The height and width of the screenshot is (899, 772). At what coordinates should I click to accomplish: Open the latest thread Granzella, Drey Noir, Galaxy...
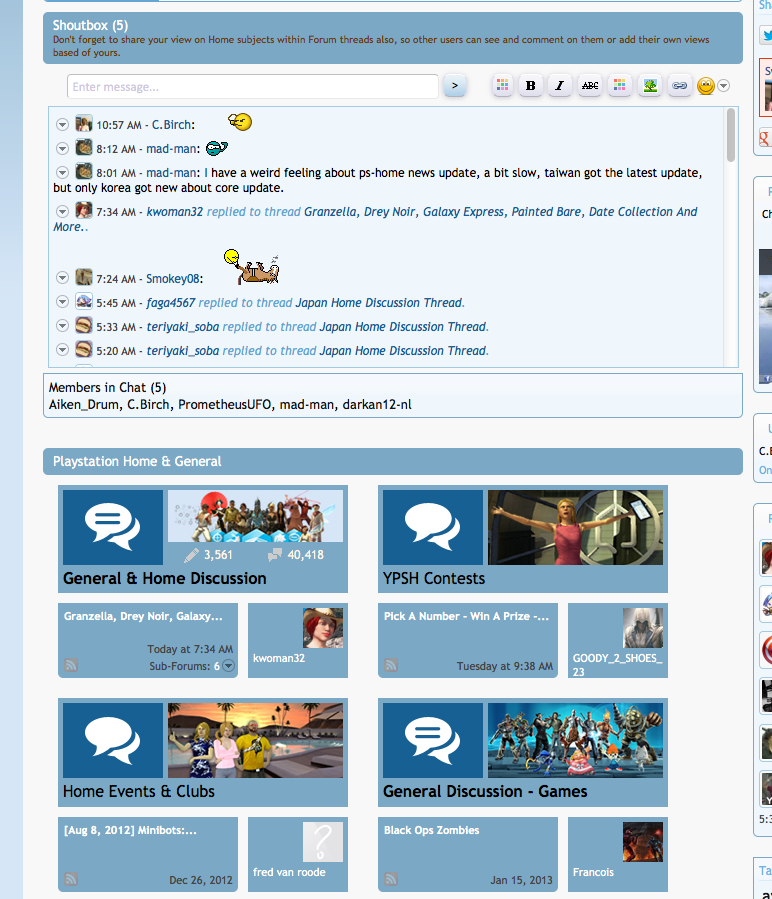click(143, 616)
